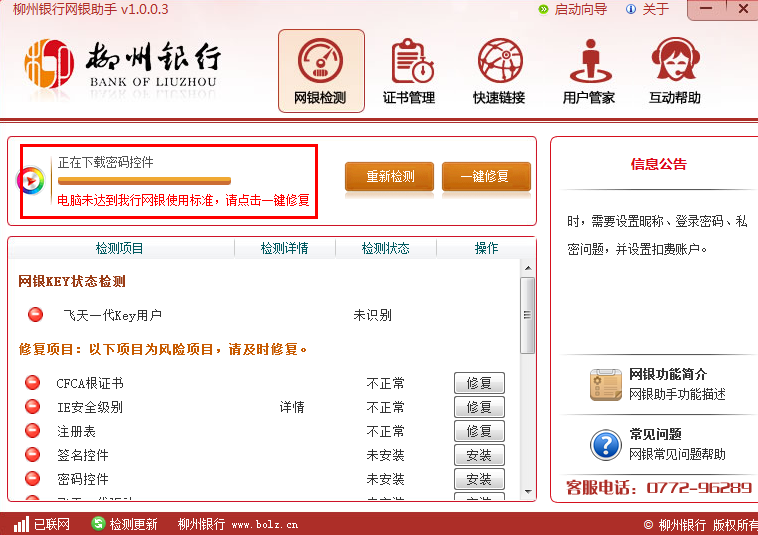Click the 已联网 signal bars icon
Image resolution: width=758 pixels, height=535 pixels.
21,524
